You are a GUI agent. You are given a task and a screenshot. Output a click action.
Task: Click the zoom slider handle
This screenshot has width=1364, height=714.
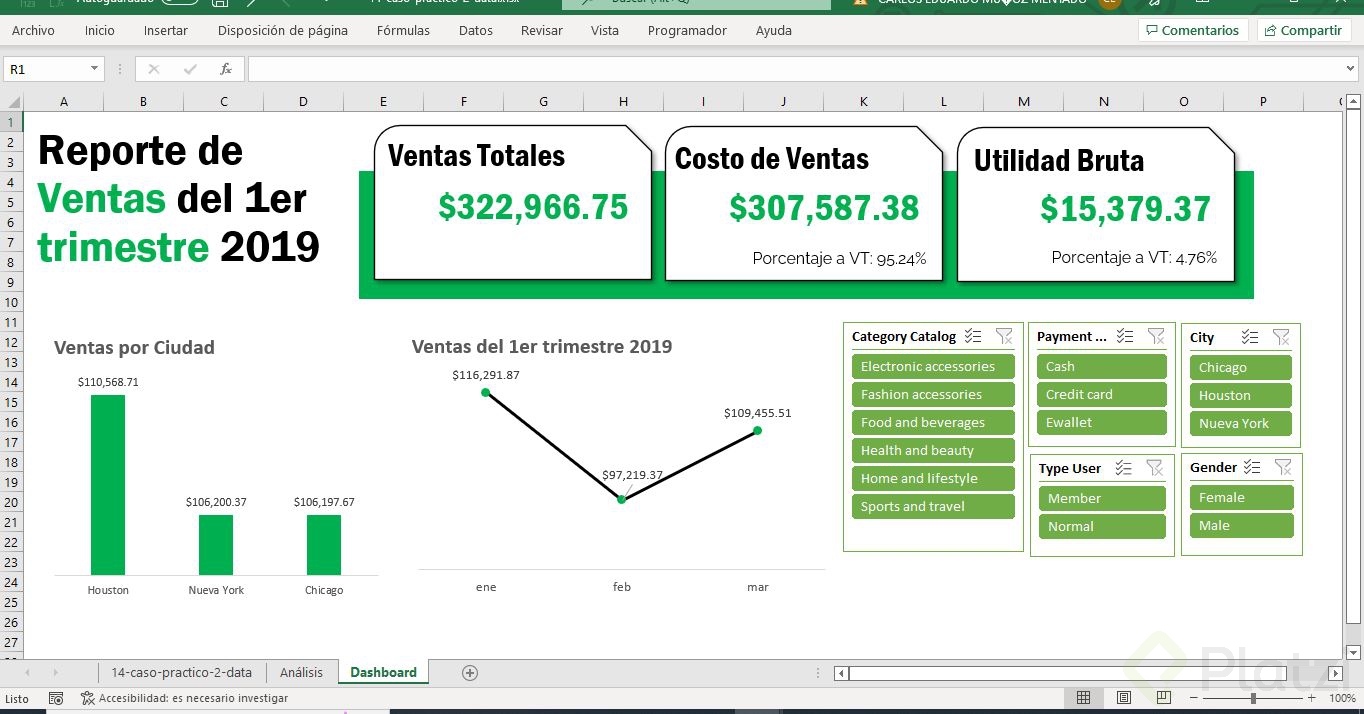(1253, 698)
